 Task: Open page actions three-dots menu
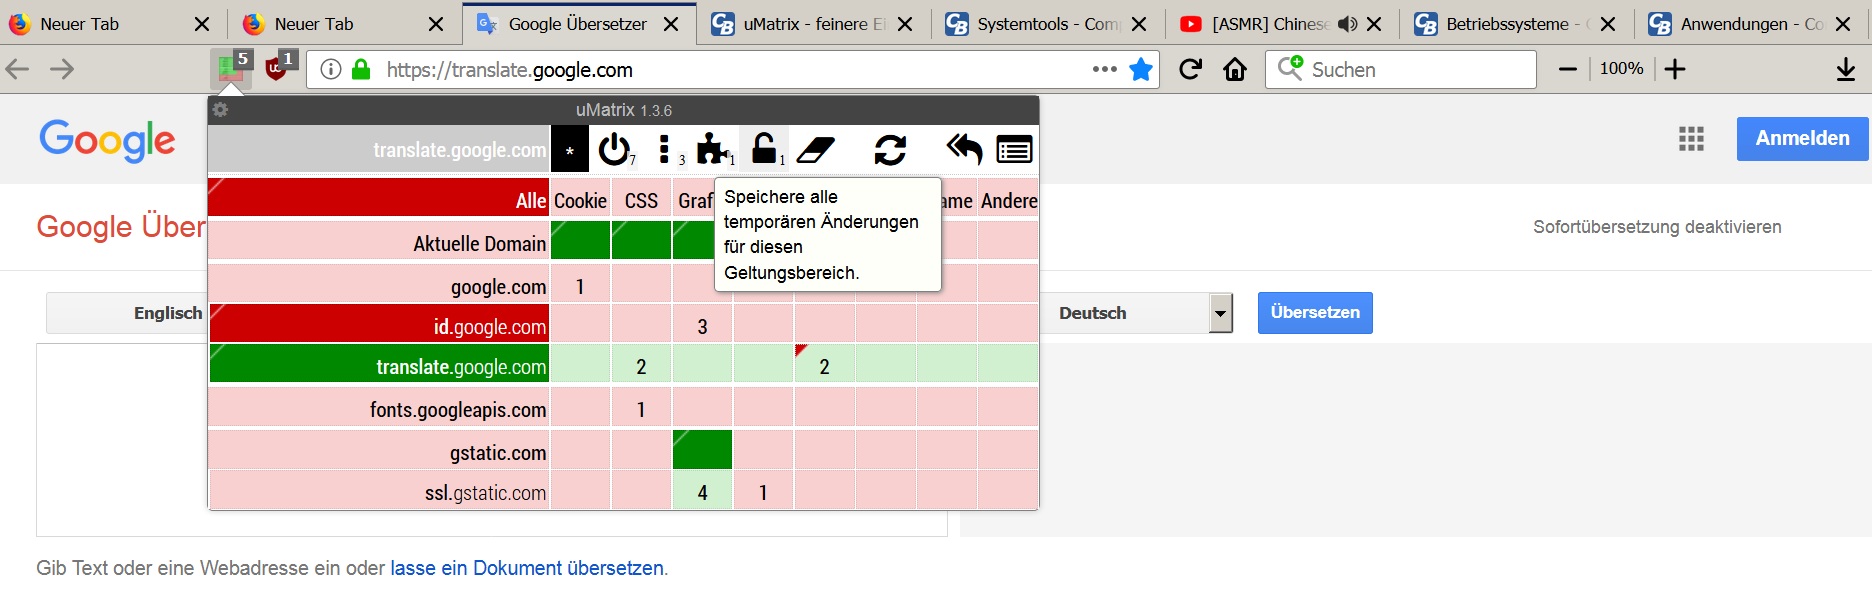(x=1104, y=69)
